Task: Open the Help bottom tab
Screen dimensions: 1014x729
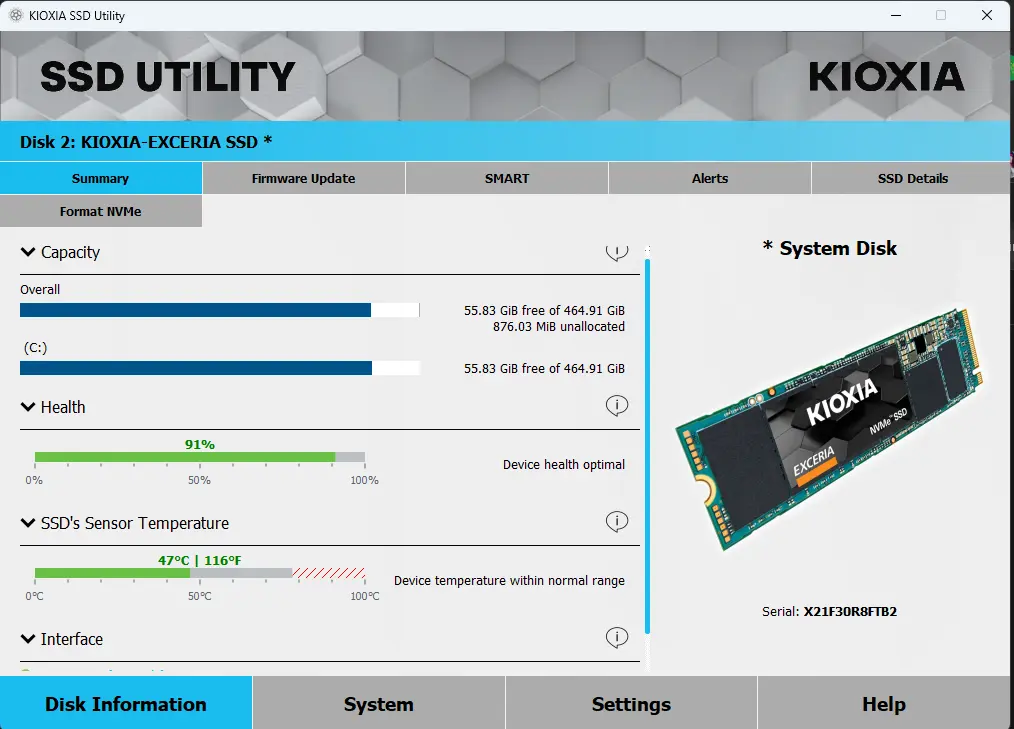Action: click(884, 703)
